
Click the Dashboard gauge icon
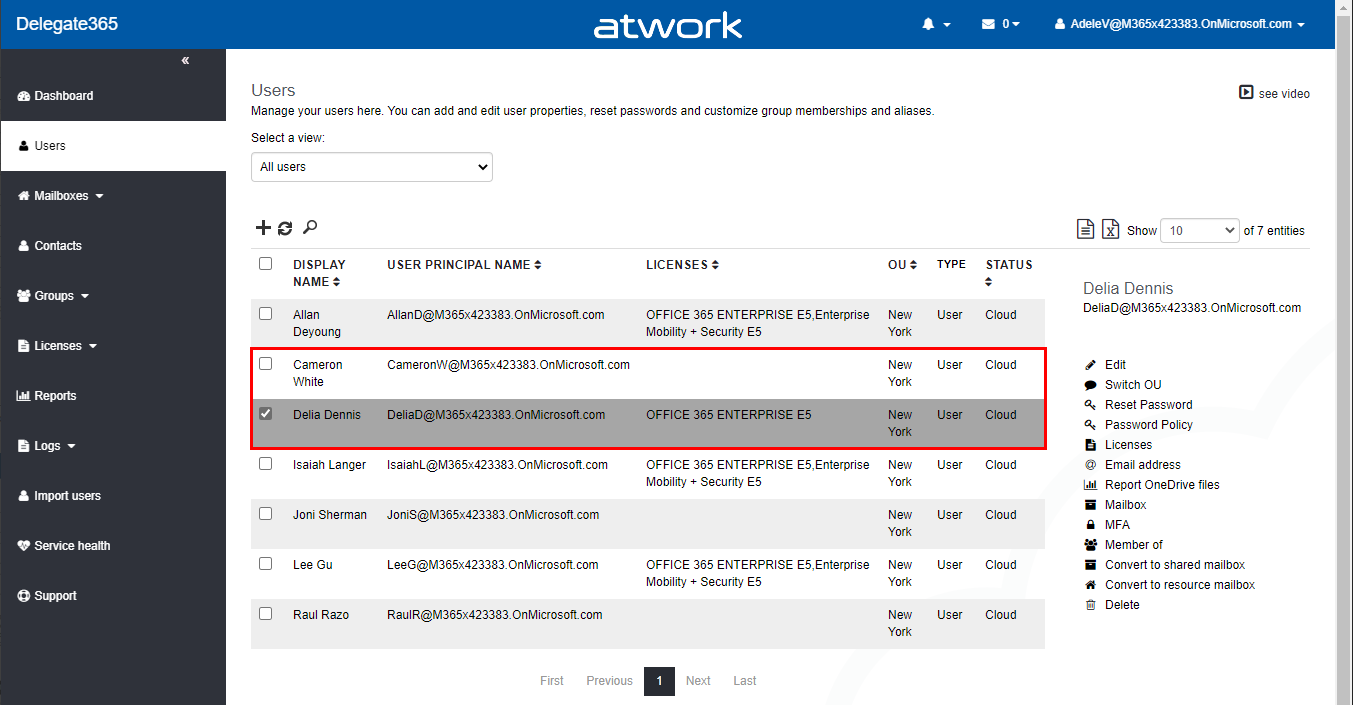coord(24,96)
